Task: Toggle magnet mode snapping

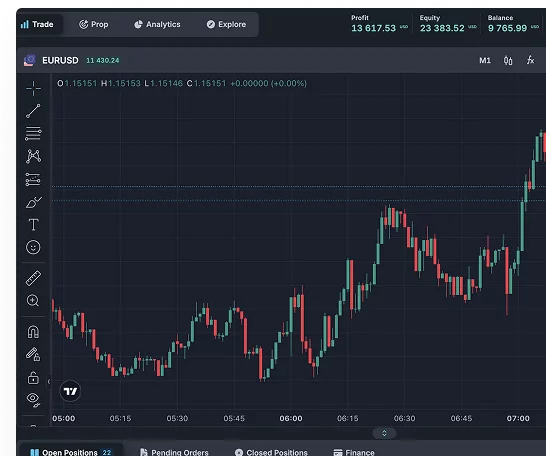Action: pyautogui.click(x=33, y=332)
